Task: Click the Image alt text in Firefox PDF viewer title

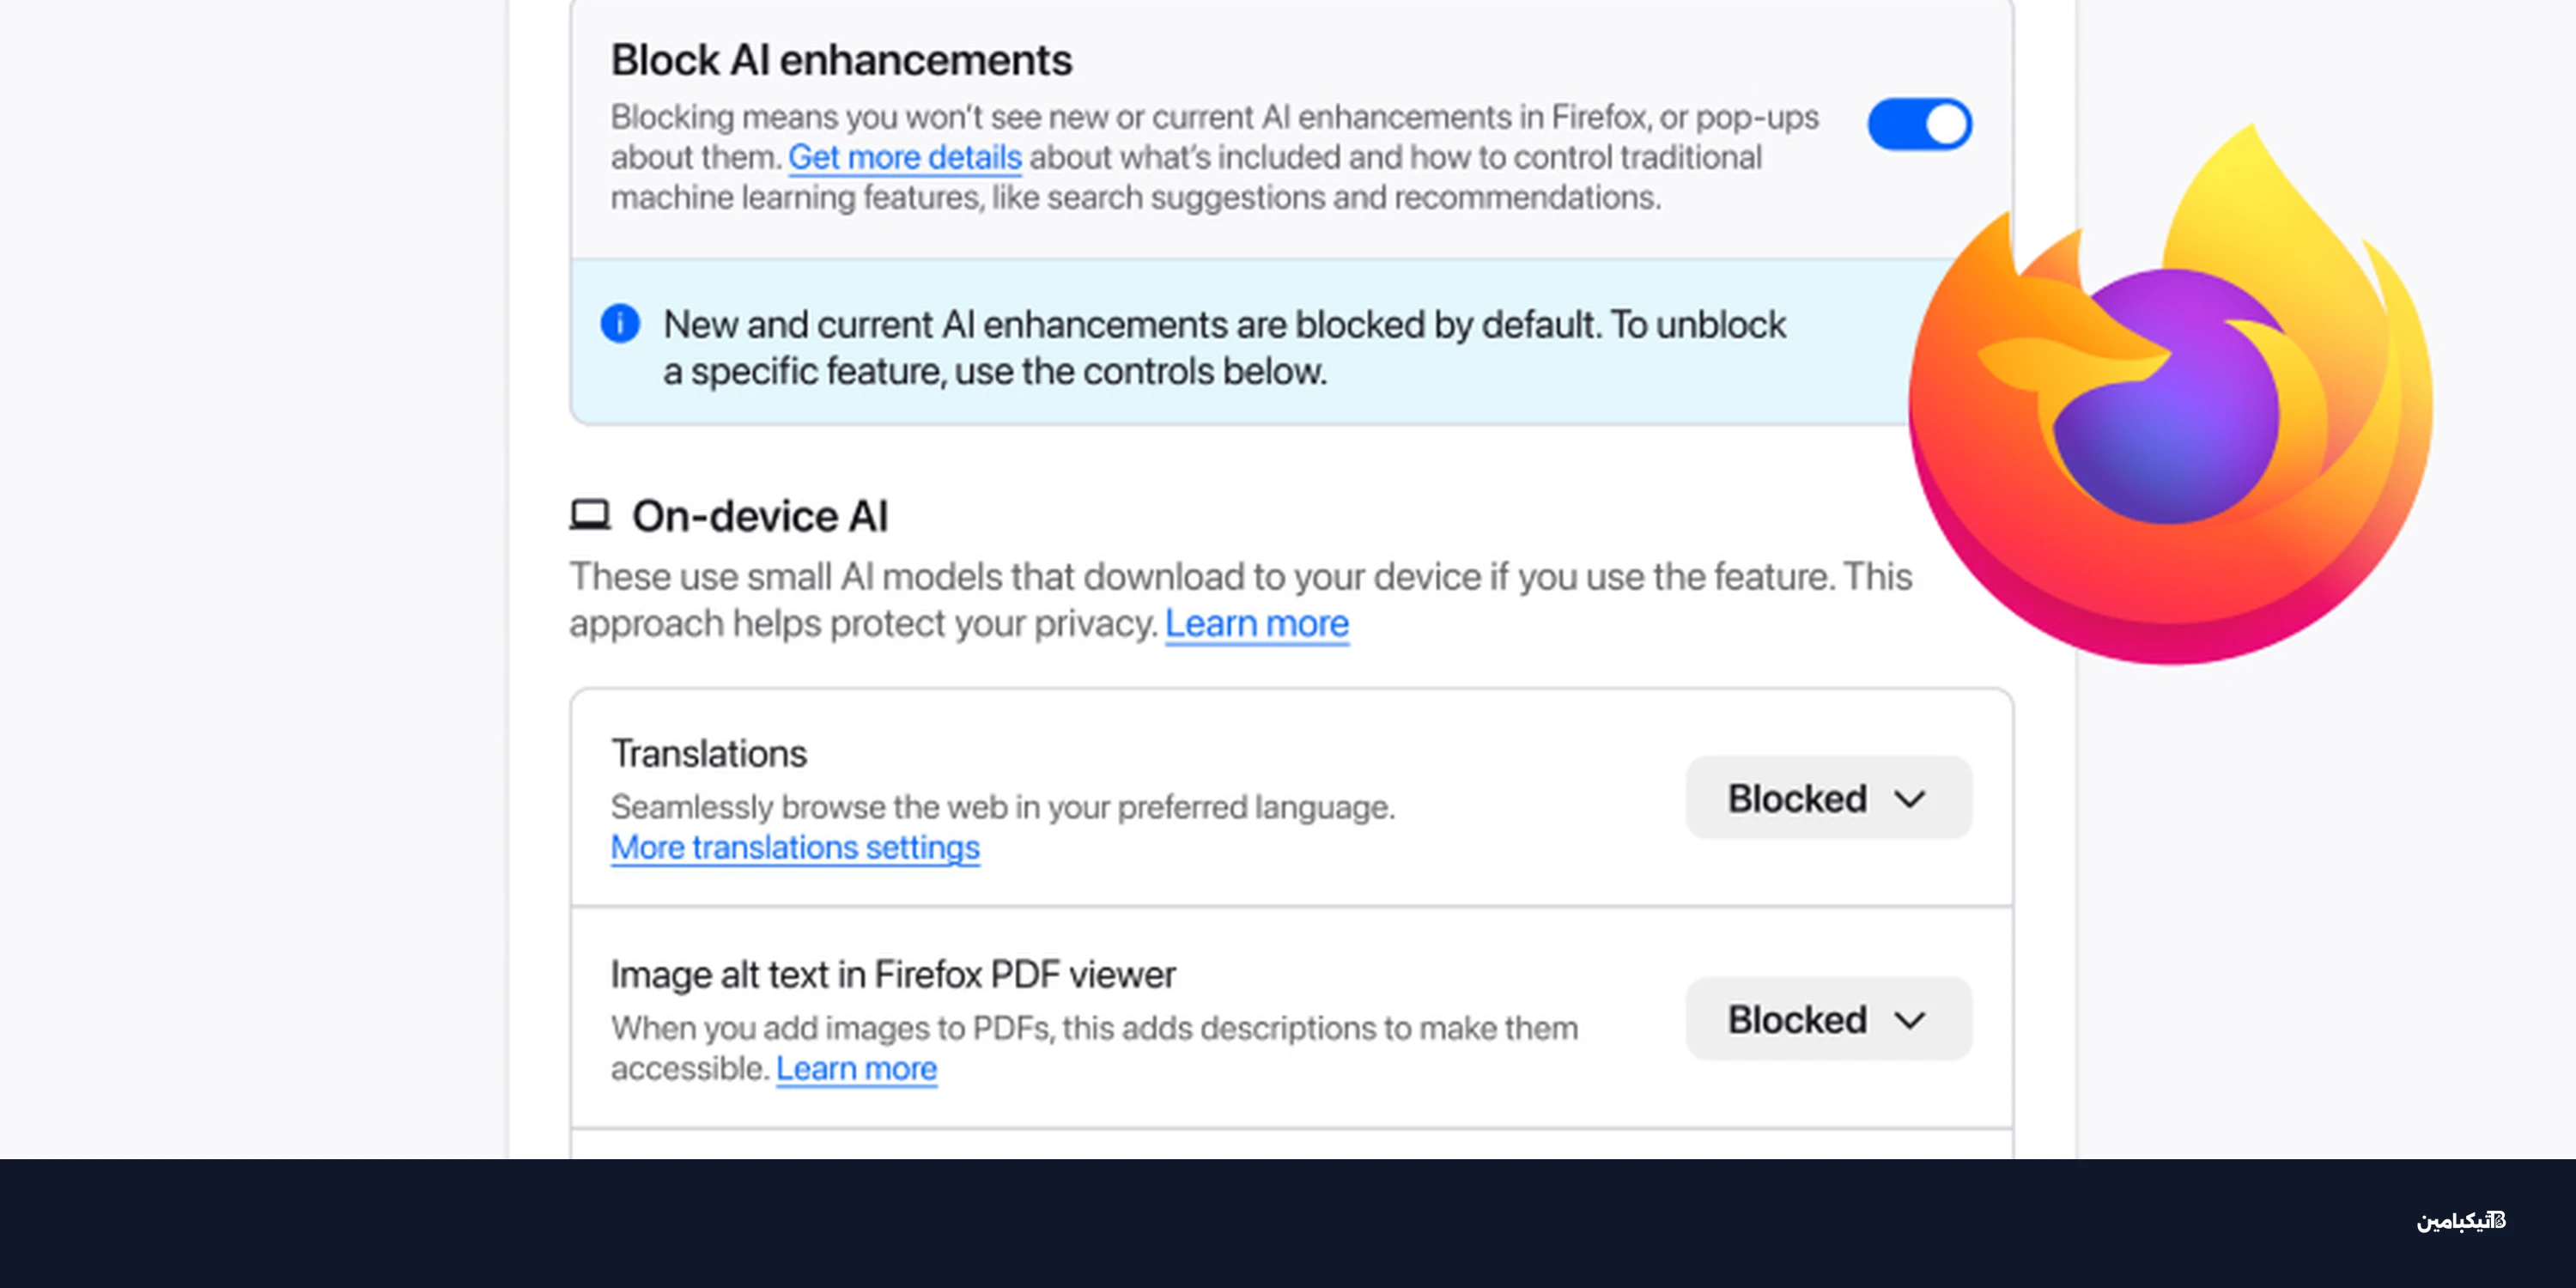Action: tap(893, 975)
